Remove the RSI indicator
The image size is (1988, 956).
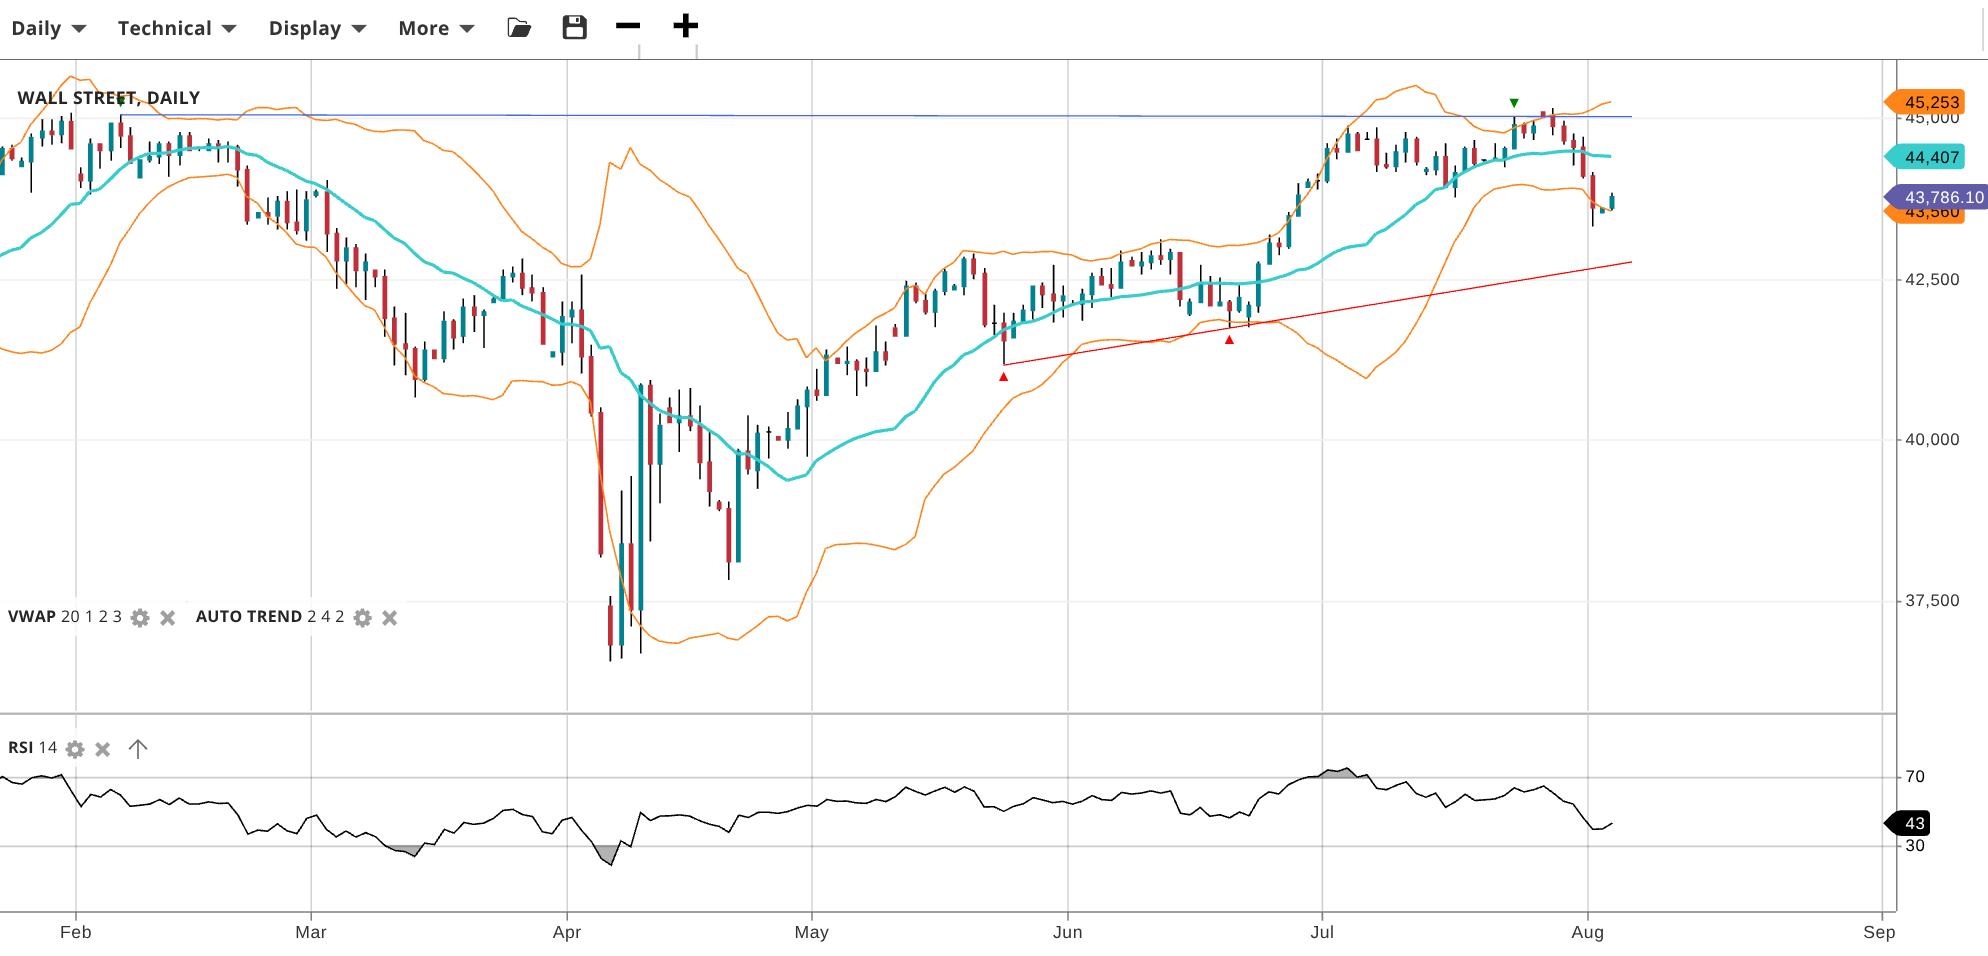pyautogui.click(x=103, y=749)
